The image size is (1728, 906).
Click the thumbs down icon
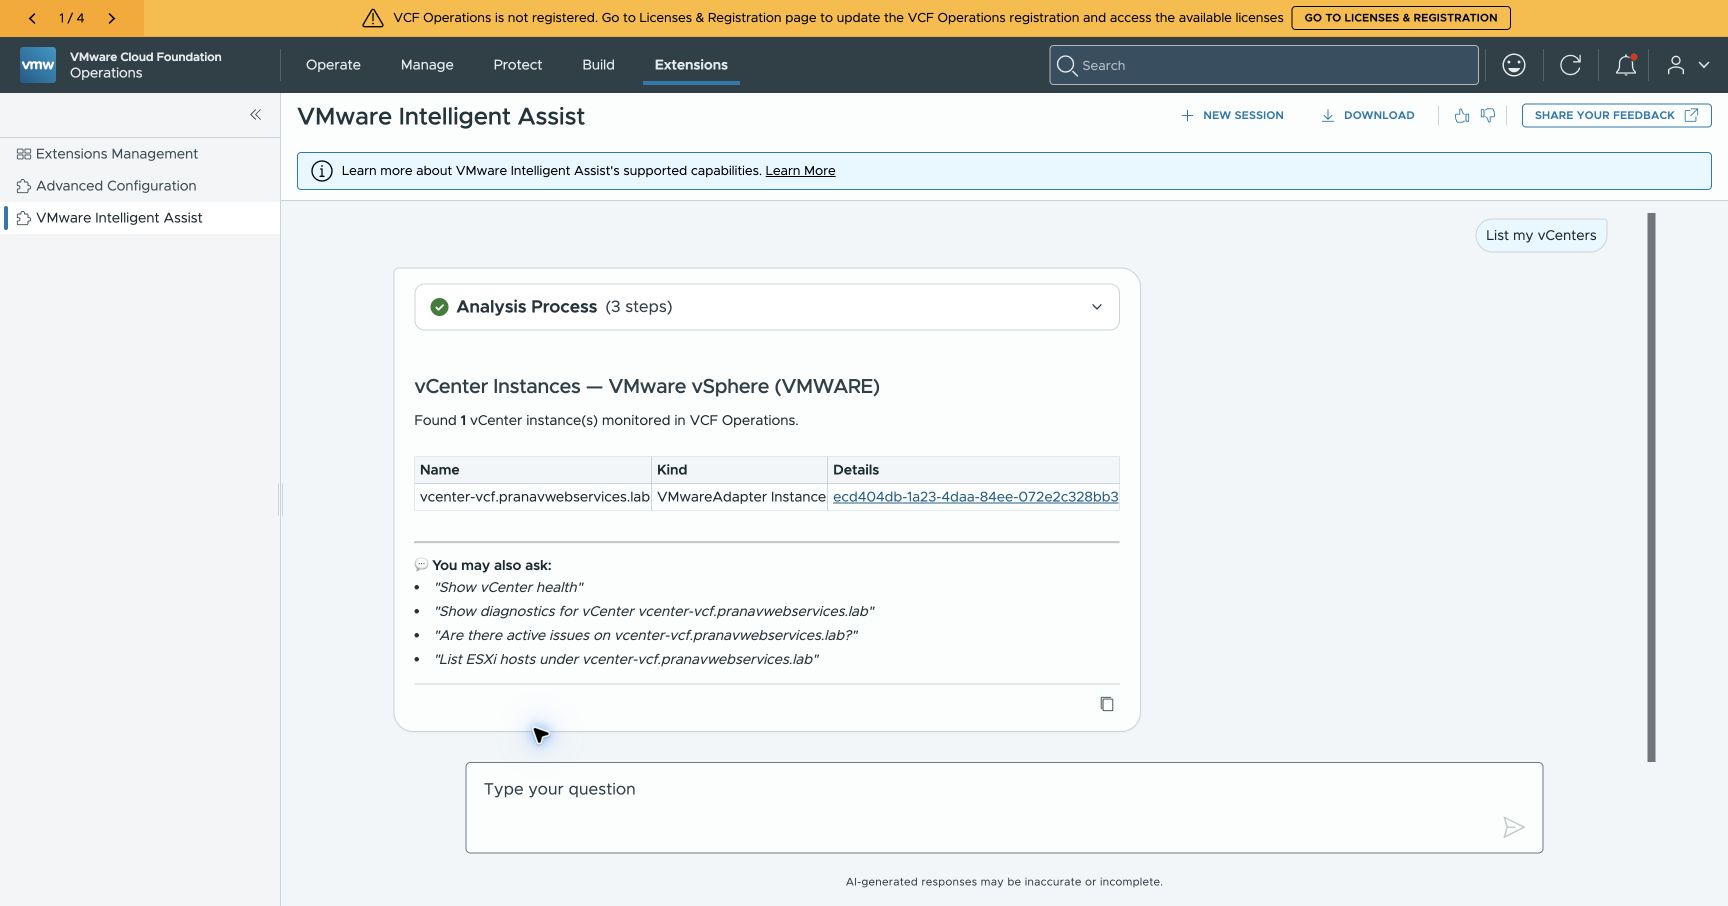1488,116
